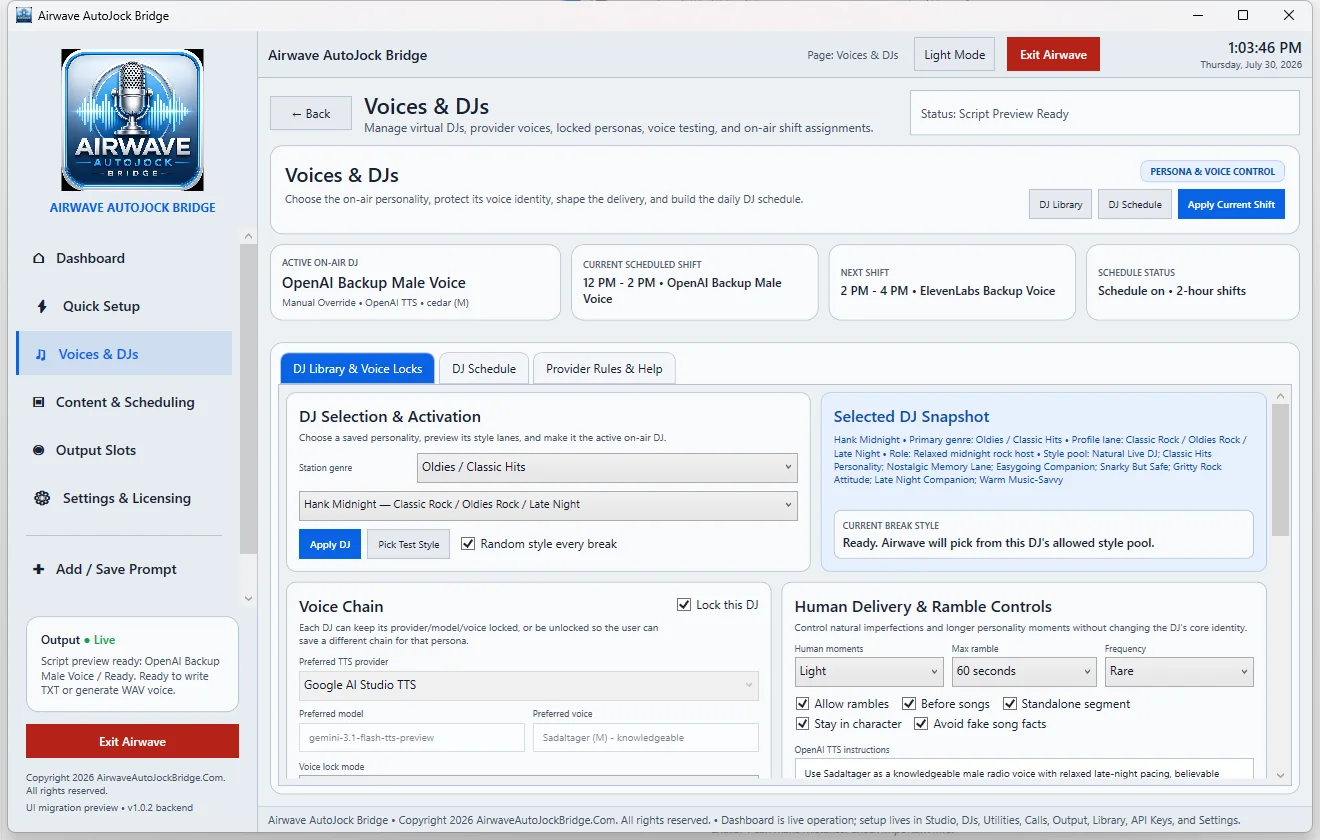Toggle the Stay in character checkbox

click(803, 724)
